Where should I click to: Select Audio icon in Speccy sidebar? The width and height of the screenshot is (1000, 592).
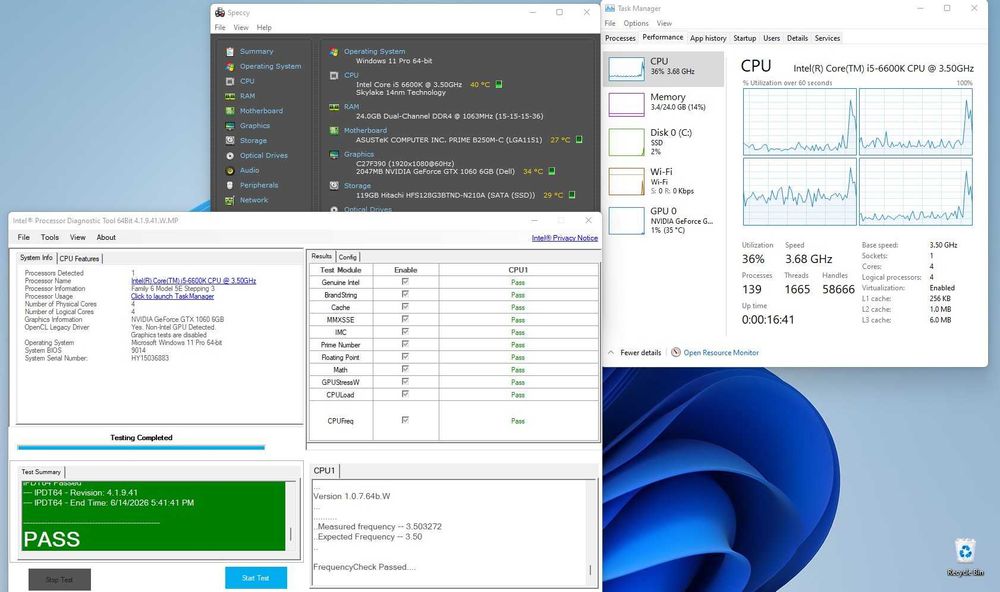(230, 170)
